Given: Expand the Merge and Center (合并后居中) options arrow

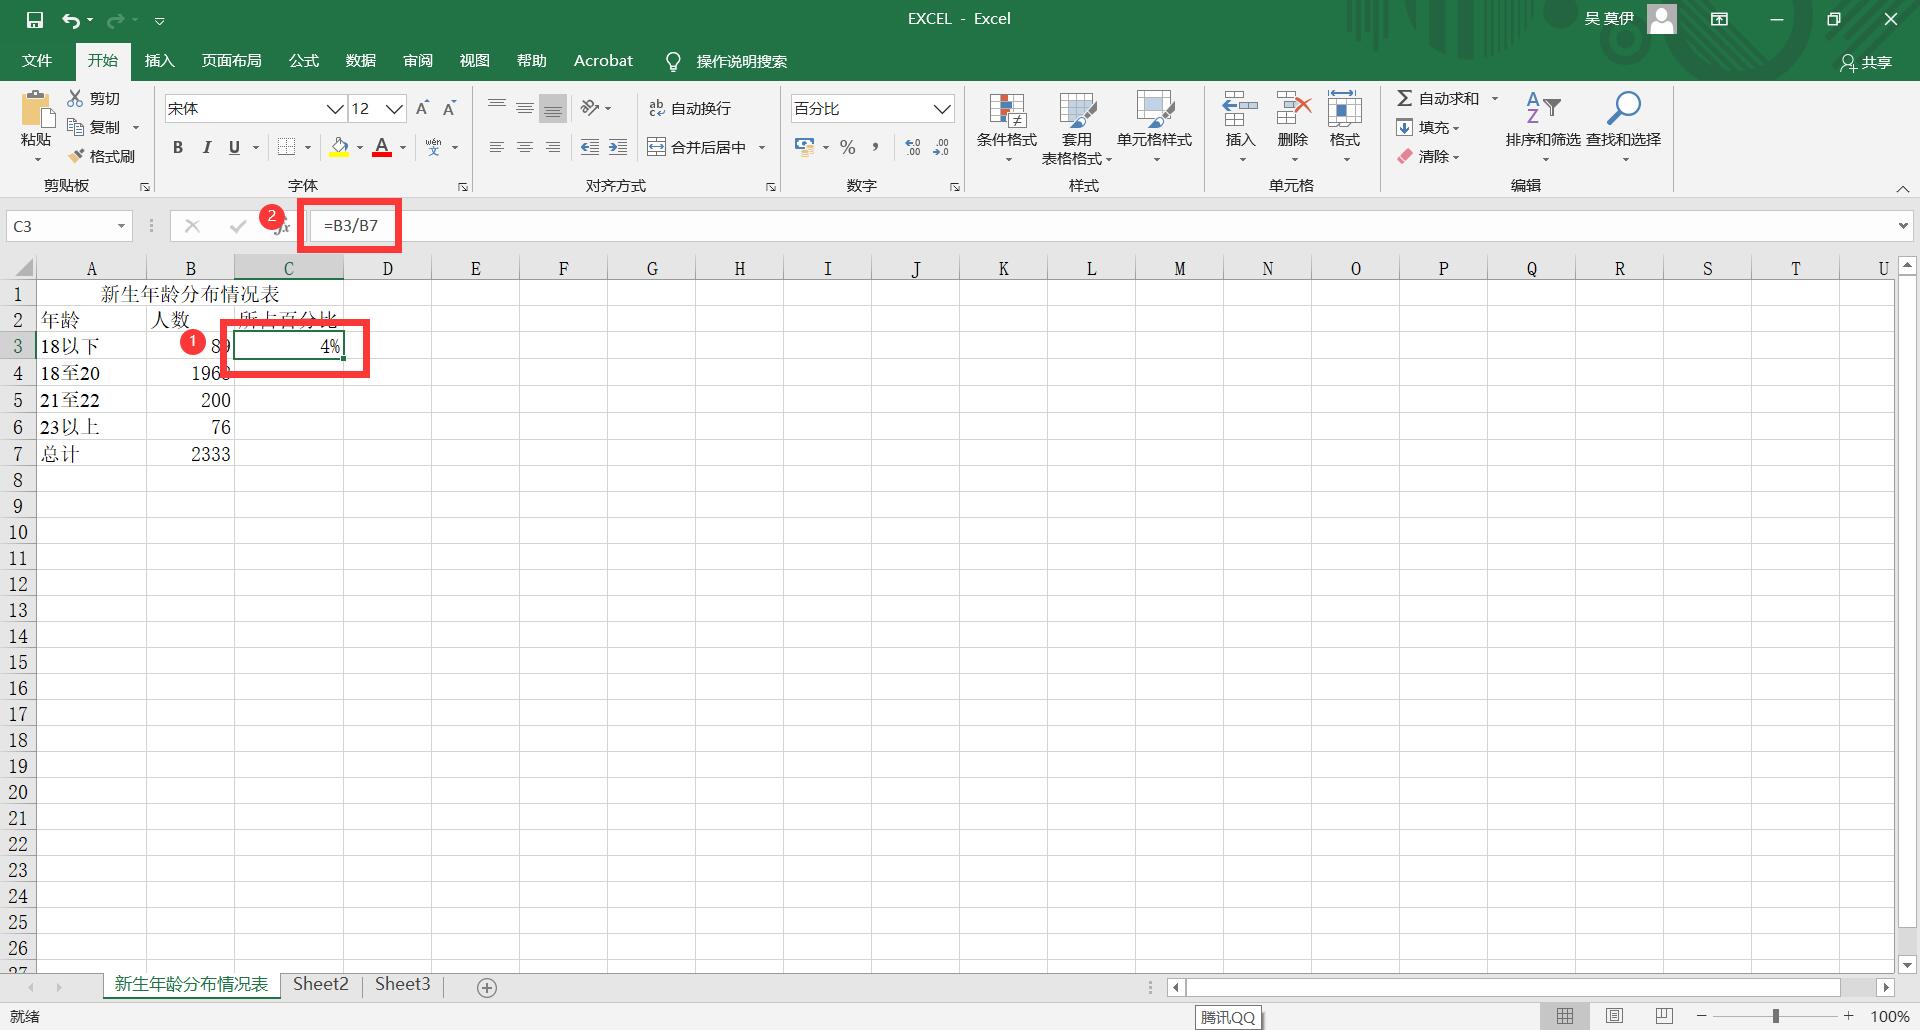Looking at the screenshot, I should click(x=762, y=147).
